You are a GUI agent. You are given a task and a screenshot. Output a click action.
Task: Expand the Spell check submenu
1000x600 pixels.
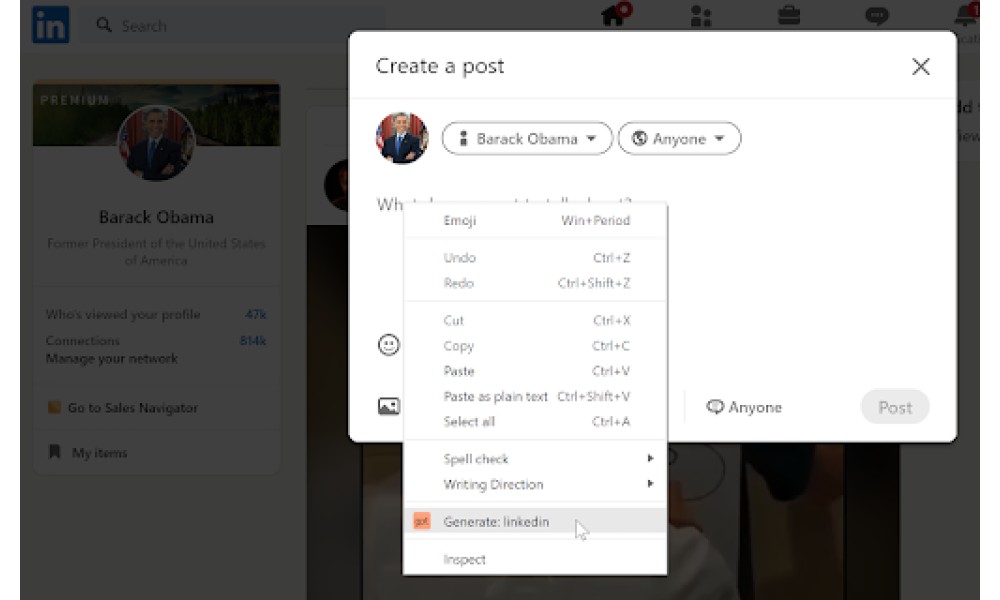(535, 458)
